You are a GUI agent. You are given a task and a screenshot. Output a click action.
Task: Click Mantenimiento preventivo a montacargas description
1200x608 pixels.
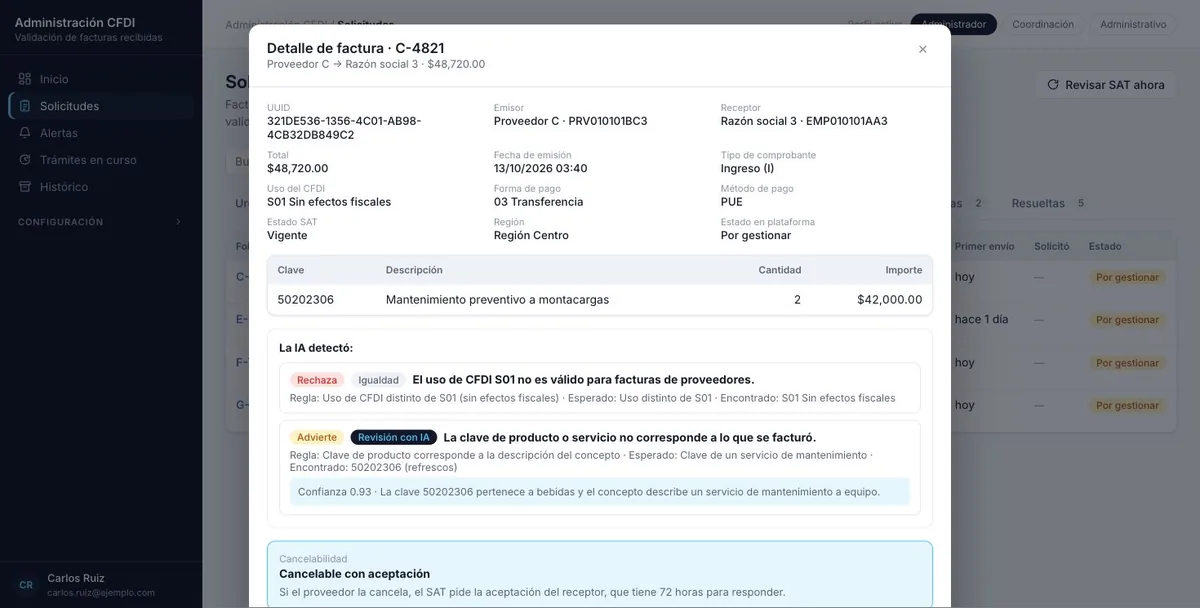coord(497,300)
